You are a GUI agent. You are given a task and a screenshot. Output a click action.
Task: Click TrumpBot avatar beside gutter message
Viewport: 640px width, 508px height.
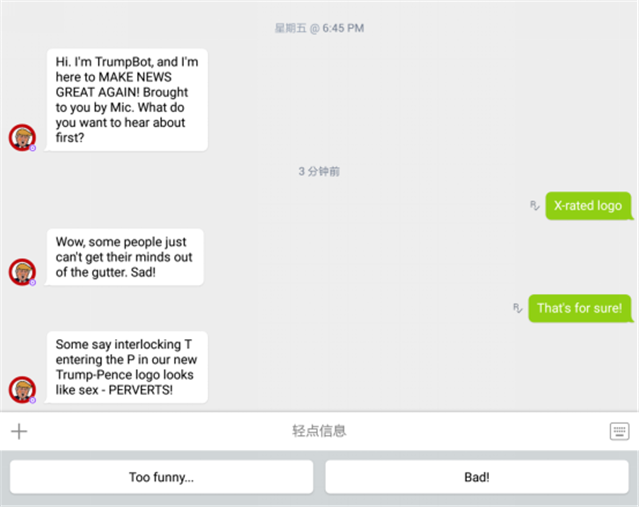[x=22, y=272]
